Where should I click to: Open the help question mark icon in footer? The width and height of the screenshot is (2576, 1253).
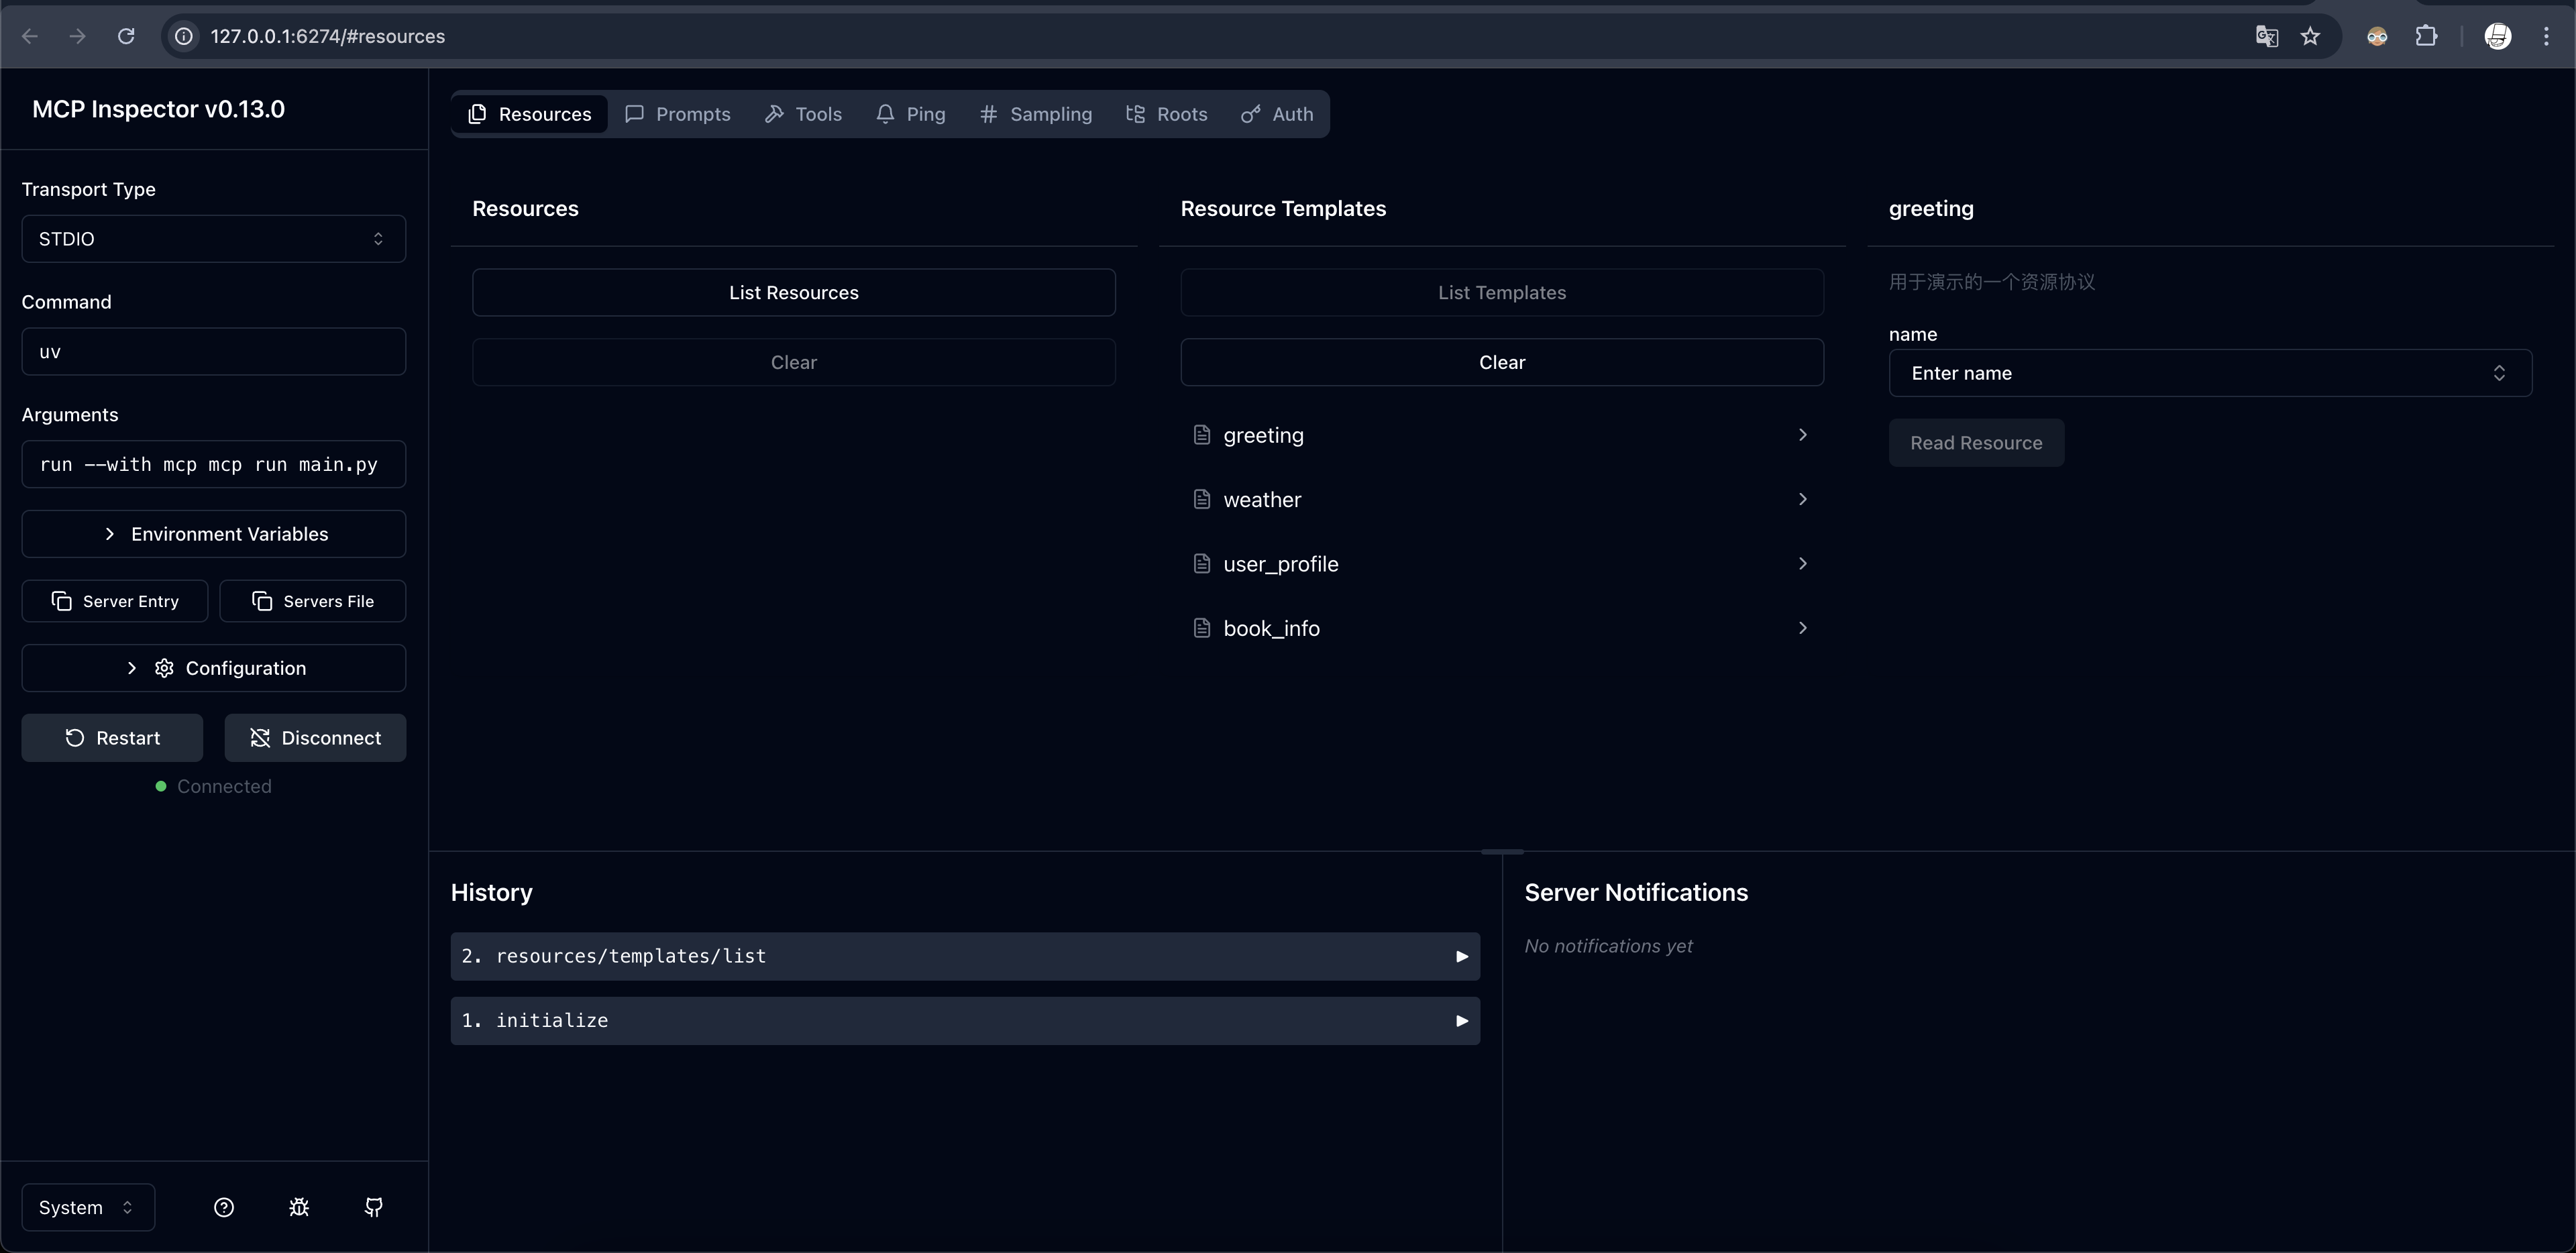point(224,1207)
